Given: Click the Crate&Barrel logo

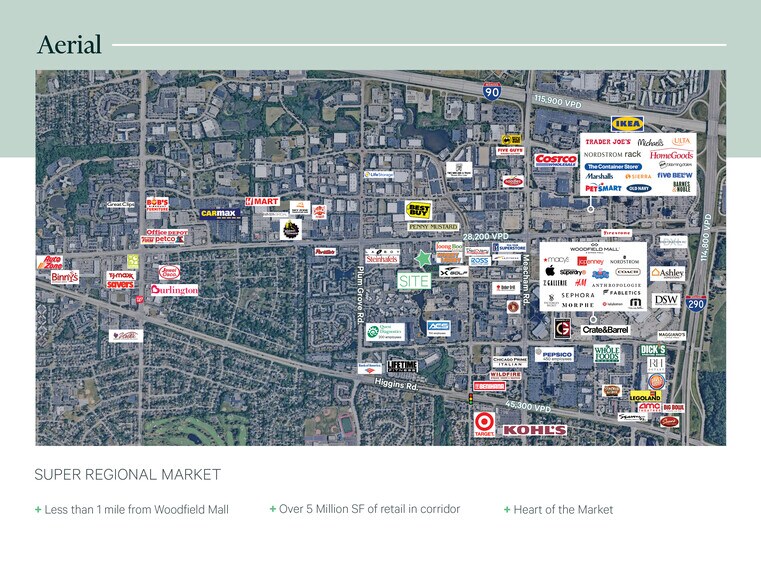Looking at the screenshot, I should pos(606,329).
